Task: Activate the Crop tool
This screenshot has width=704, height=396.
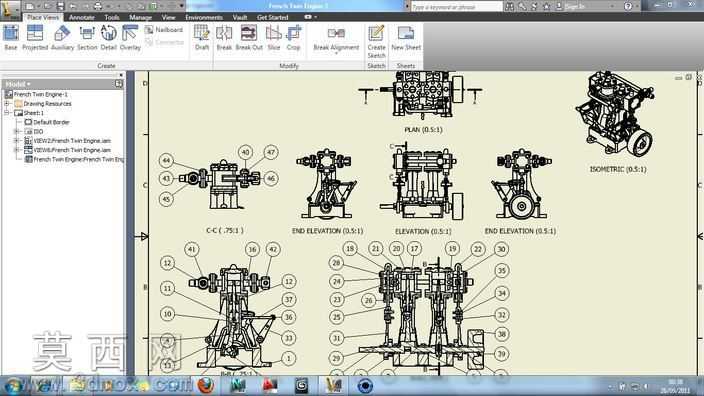Action: [x=293, y=37]
